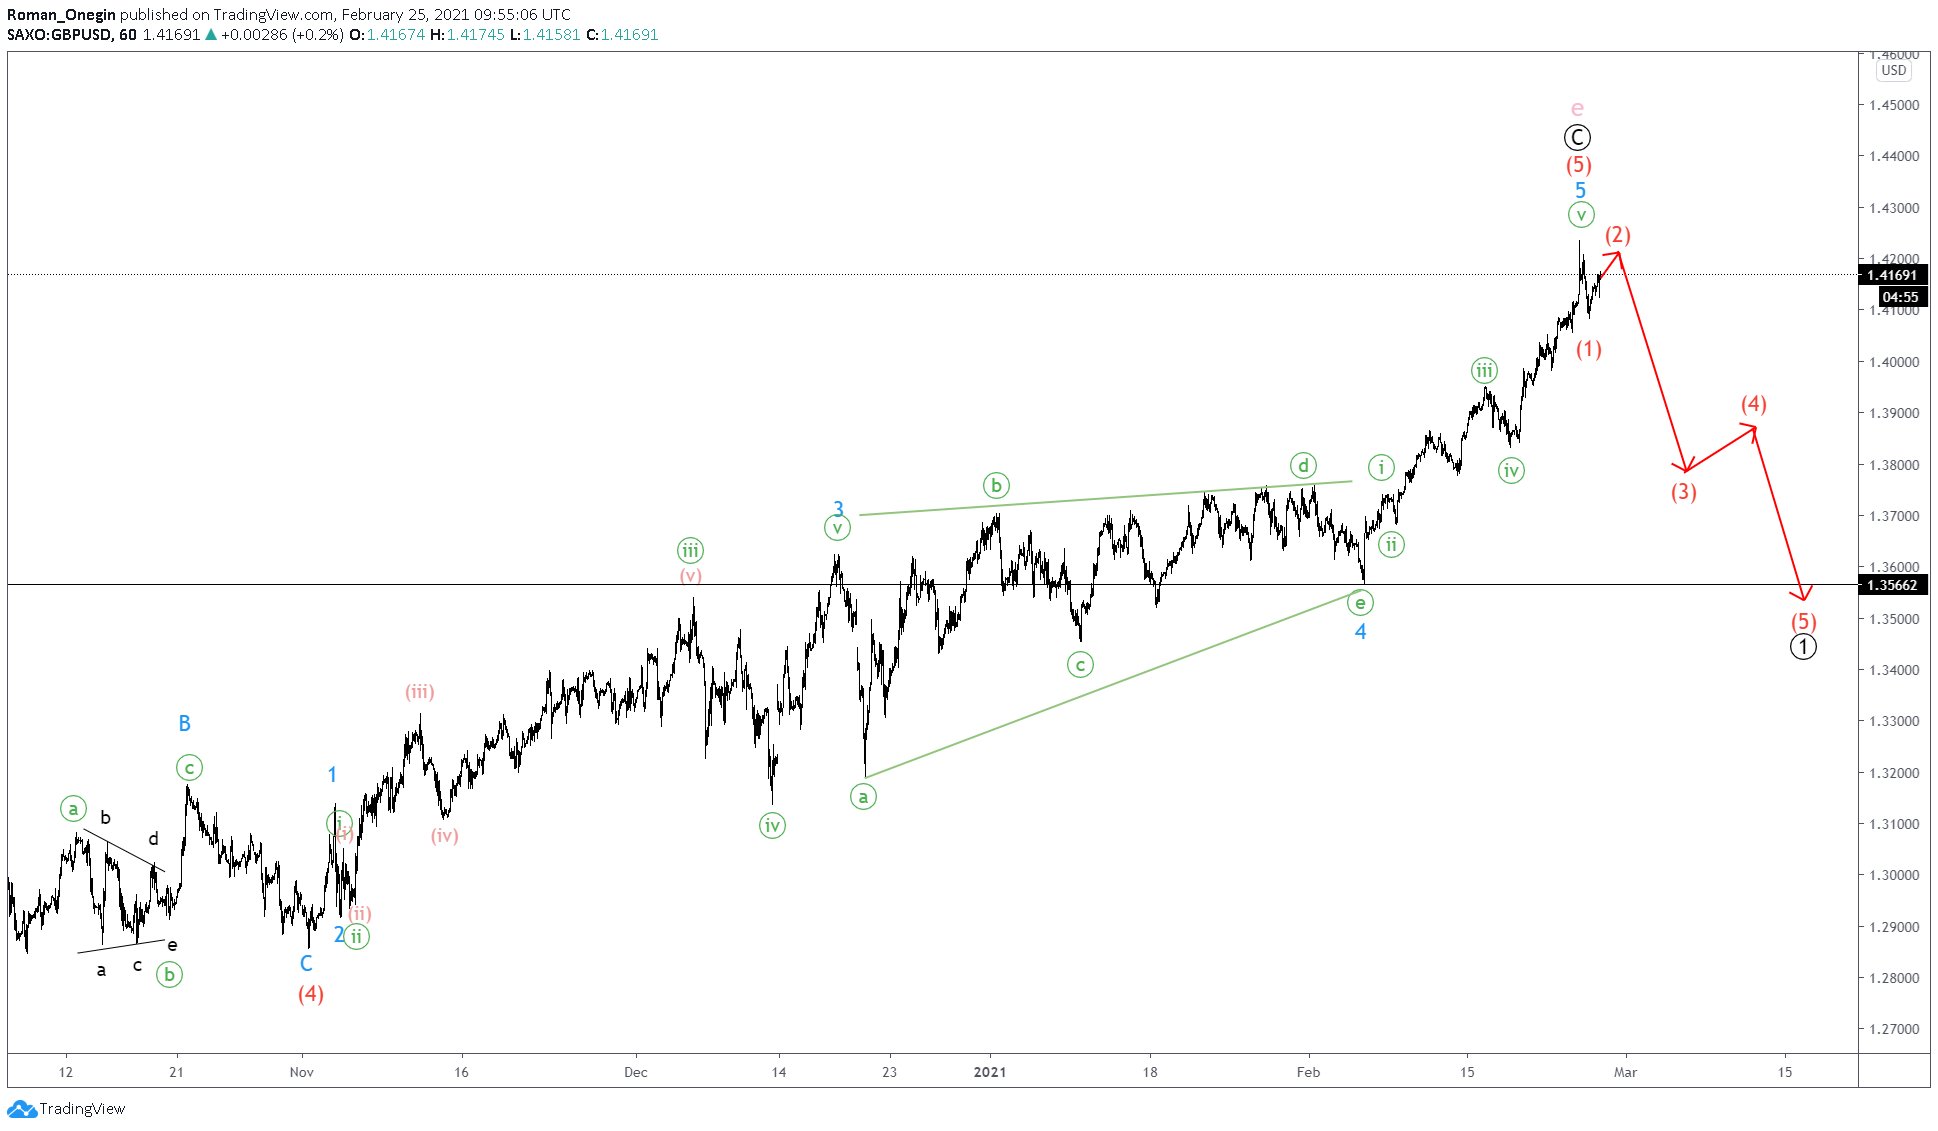Click the blue B wave label
Image resolution: width=1938 pixels, height=1131 pixels.
pyautogui.click(x=184, y=723)
